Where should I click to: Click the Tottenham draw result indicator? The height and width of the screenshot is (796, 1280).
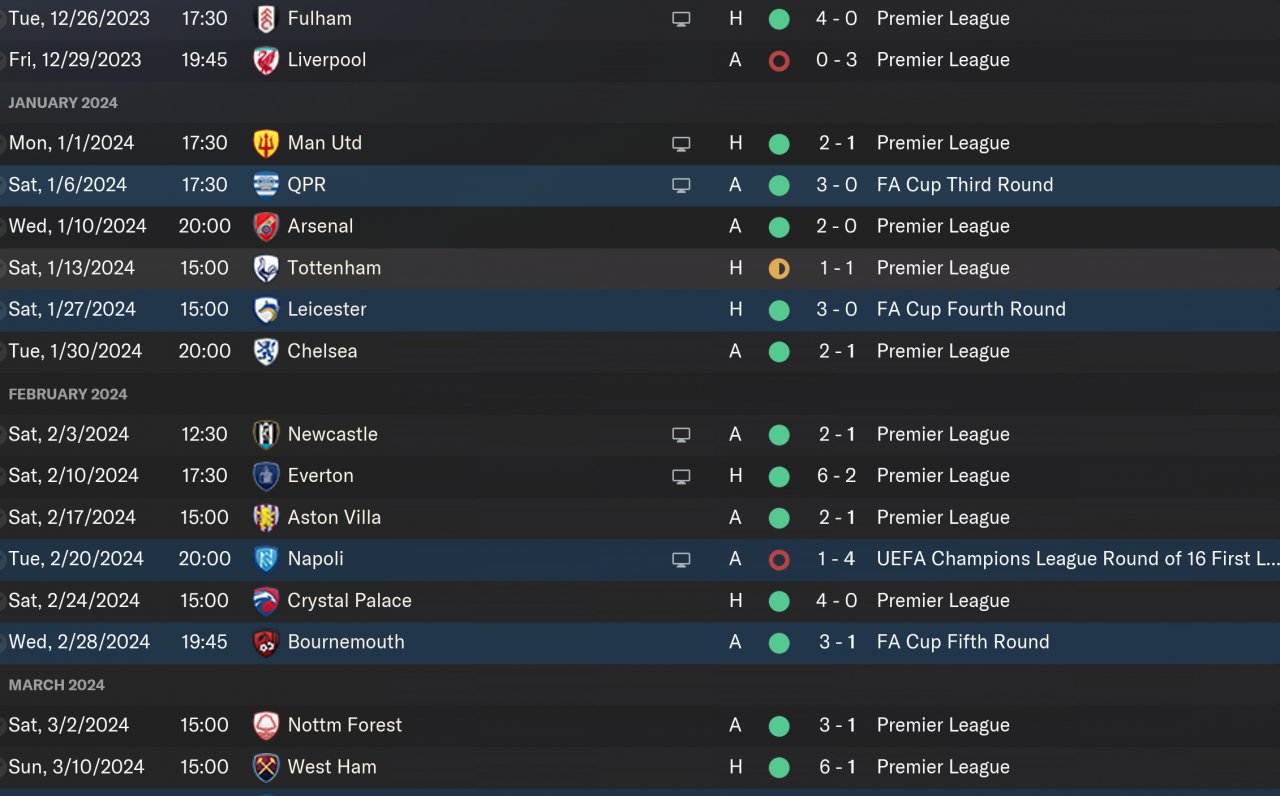coord(779,268)
